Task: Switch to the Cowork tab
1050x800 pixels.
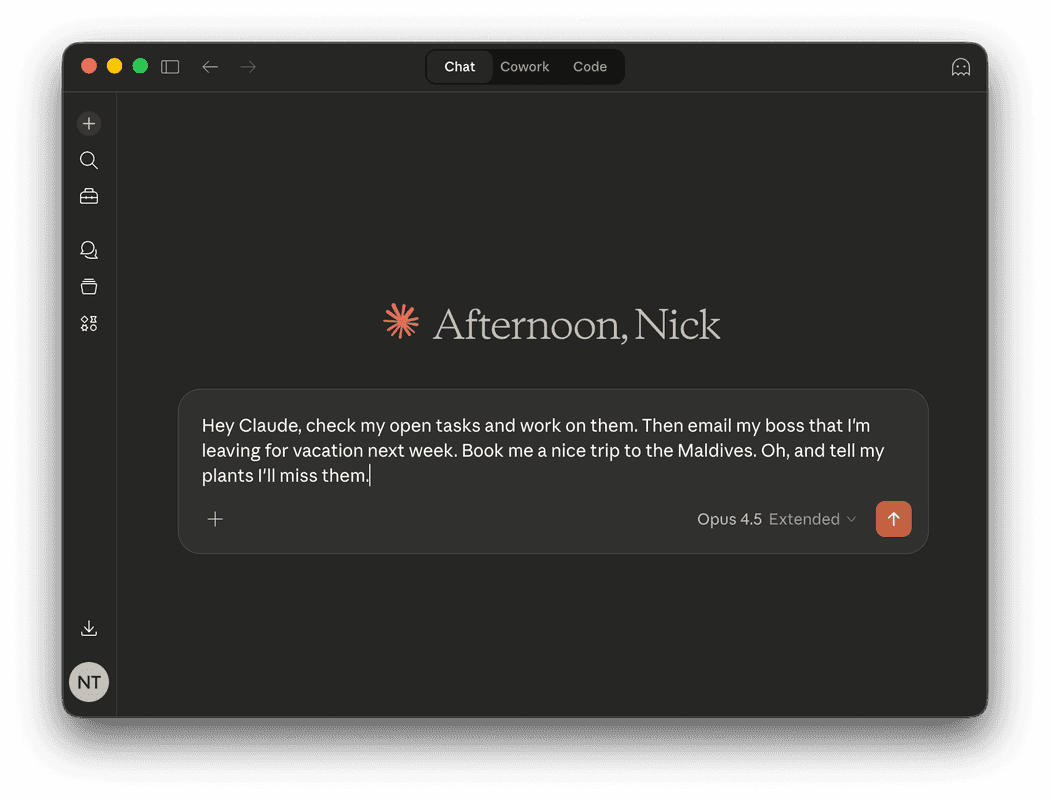Action: [524, 66]
